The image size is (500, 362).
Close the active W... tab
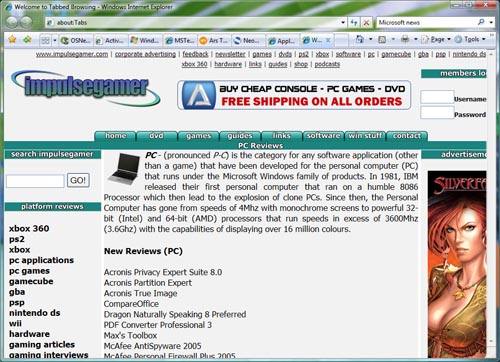click(x=328, y=40)
